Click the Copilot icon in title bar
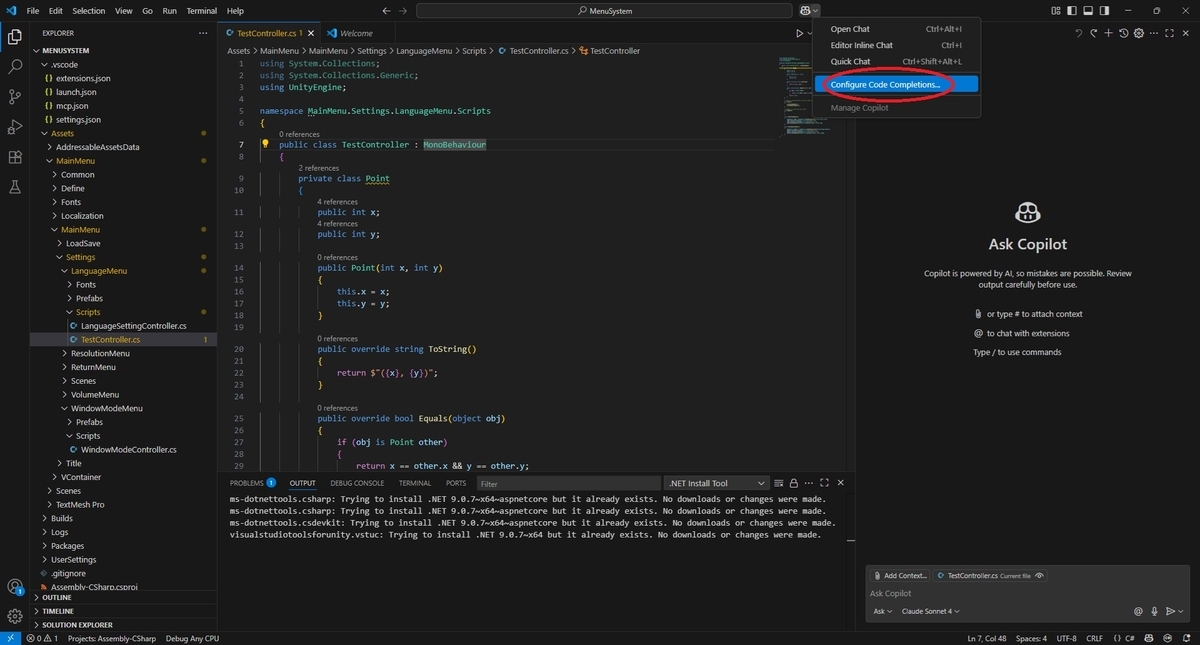Image resolution: width=1200 pixels, height=645 pixels. pos(805,10)
